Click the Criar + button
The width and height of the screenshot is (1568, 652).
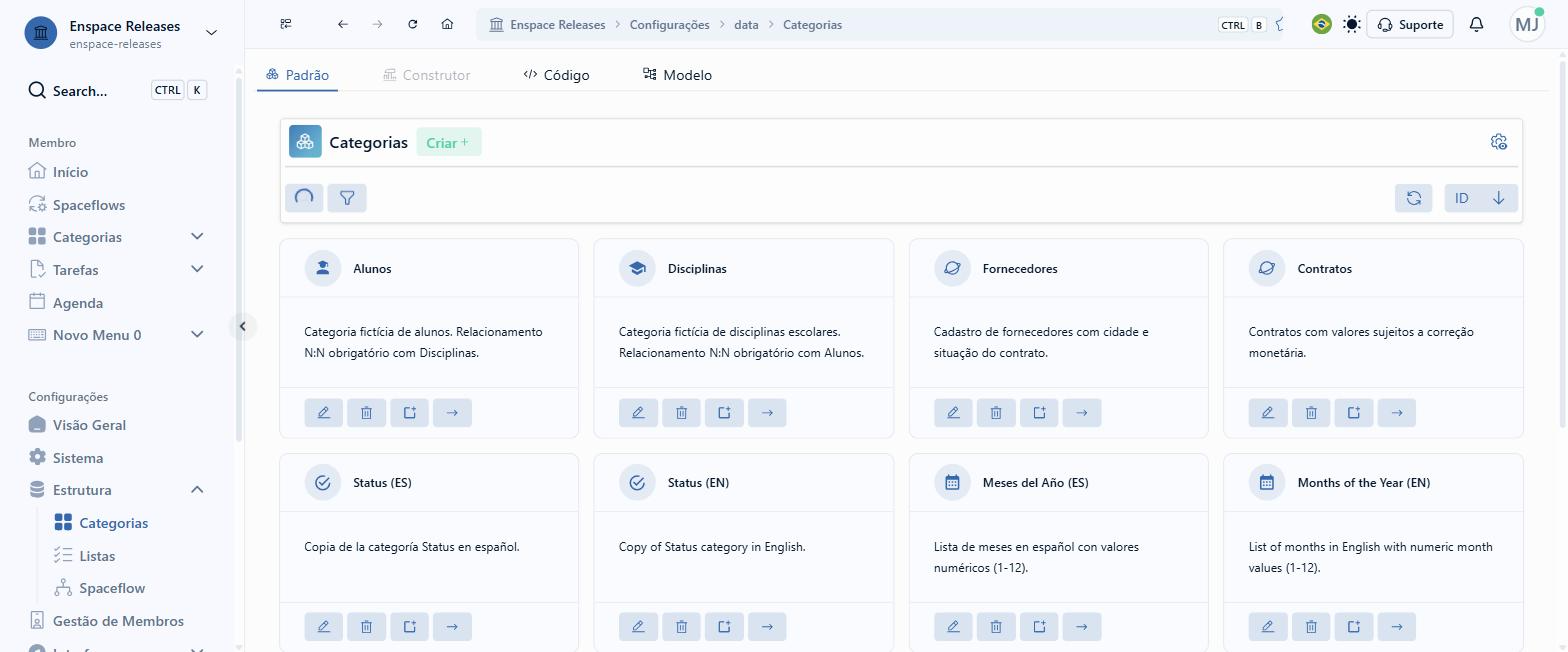(448, 142)
